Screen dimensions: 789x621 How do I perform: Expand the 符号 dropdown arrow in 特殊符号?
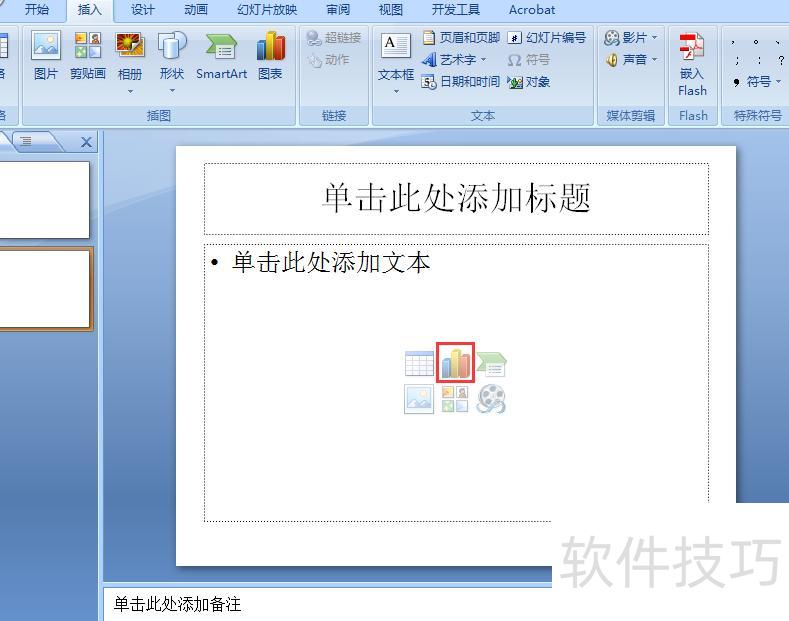click(778, 82)
